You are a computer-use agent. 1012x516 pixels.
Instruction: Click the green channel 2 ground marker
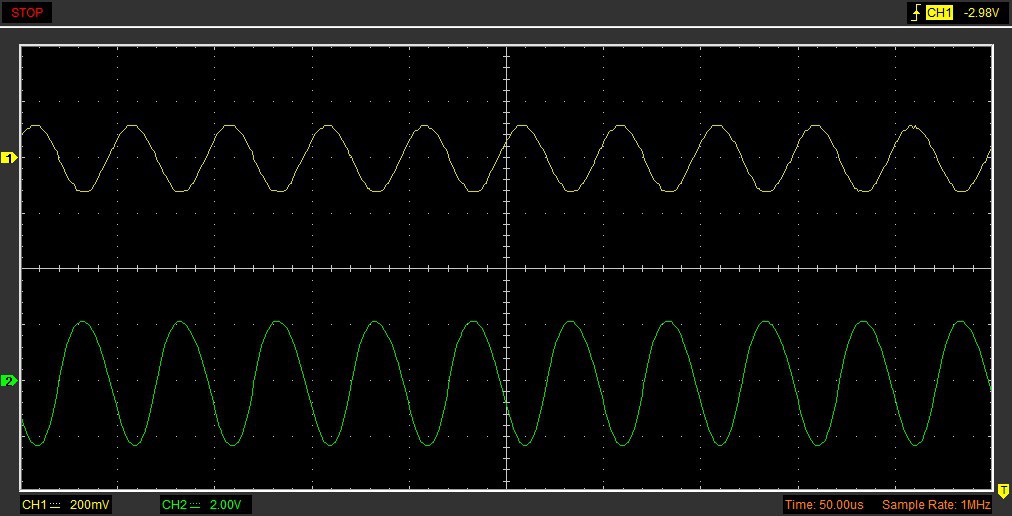[x=9, y=381]
